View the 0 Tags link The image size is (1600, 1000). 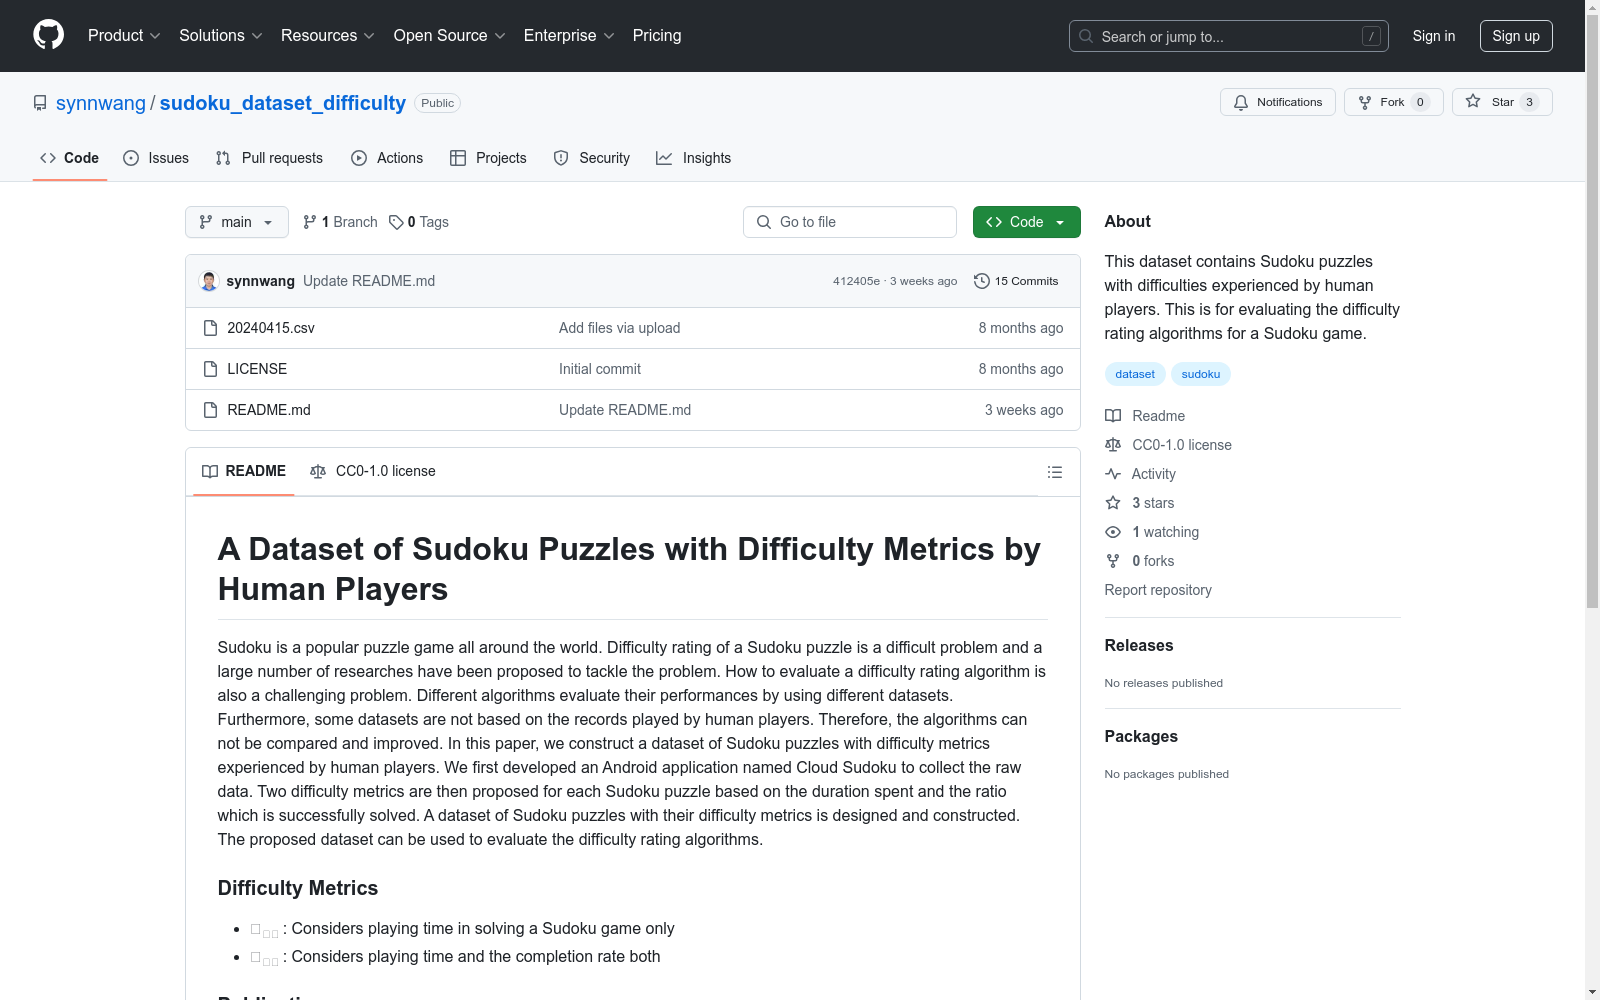pos(418,222)
